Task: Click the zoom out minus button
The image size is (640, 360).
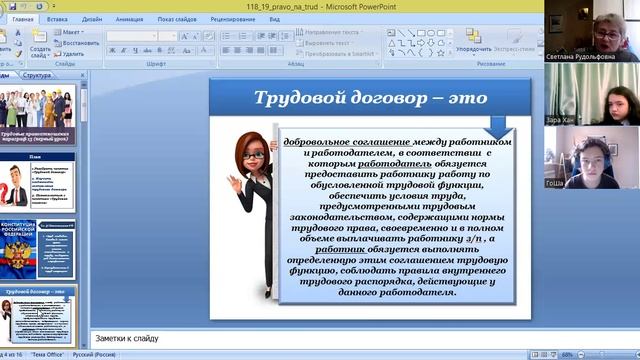Action: coord(581,355)
